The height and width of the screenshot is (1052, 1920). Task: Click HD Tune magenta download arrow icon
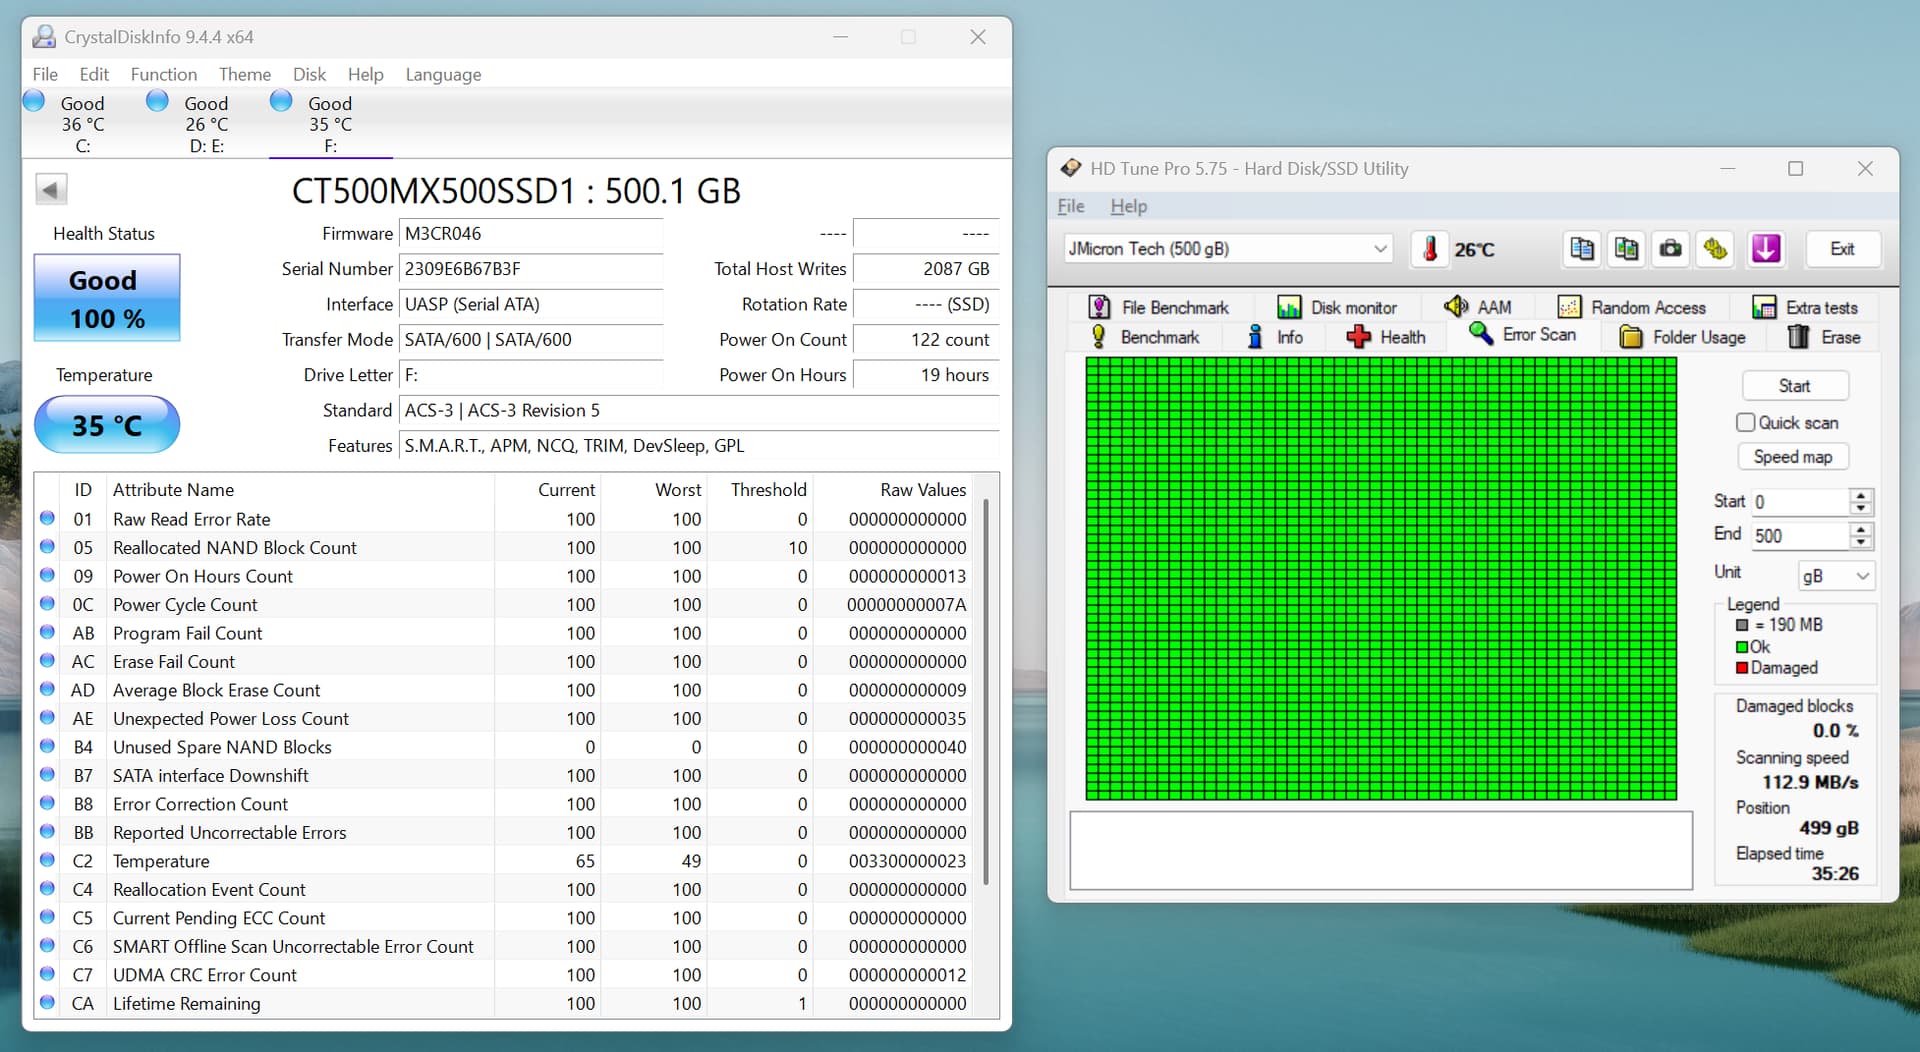point(1766,249)
